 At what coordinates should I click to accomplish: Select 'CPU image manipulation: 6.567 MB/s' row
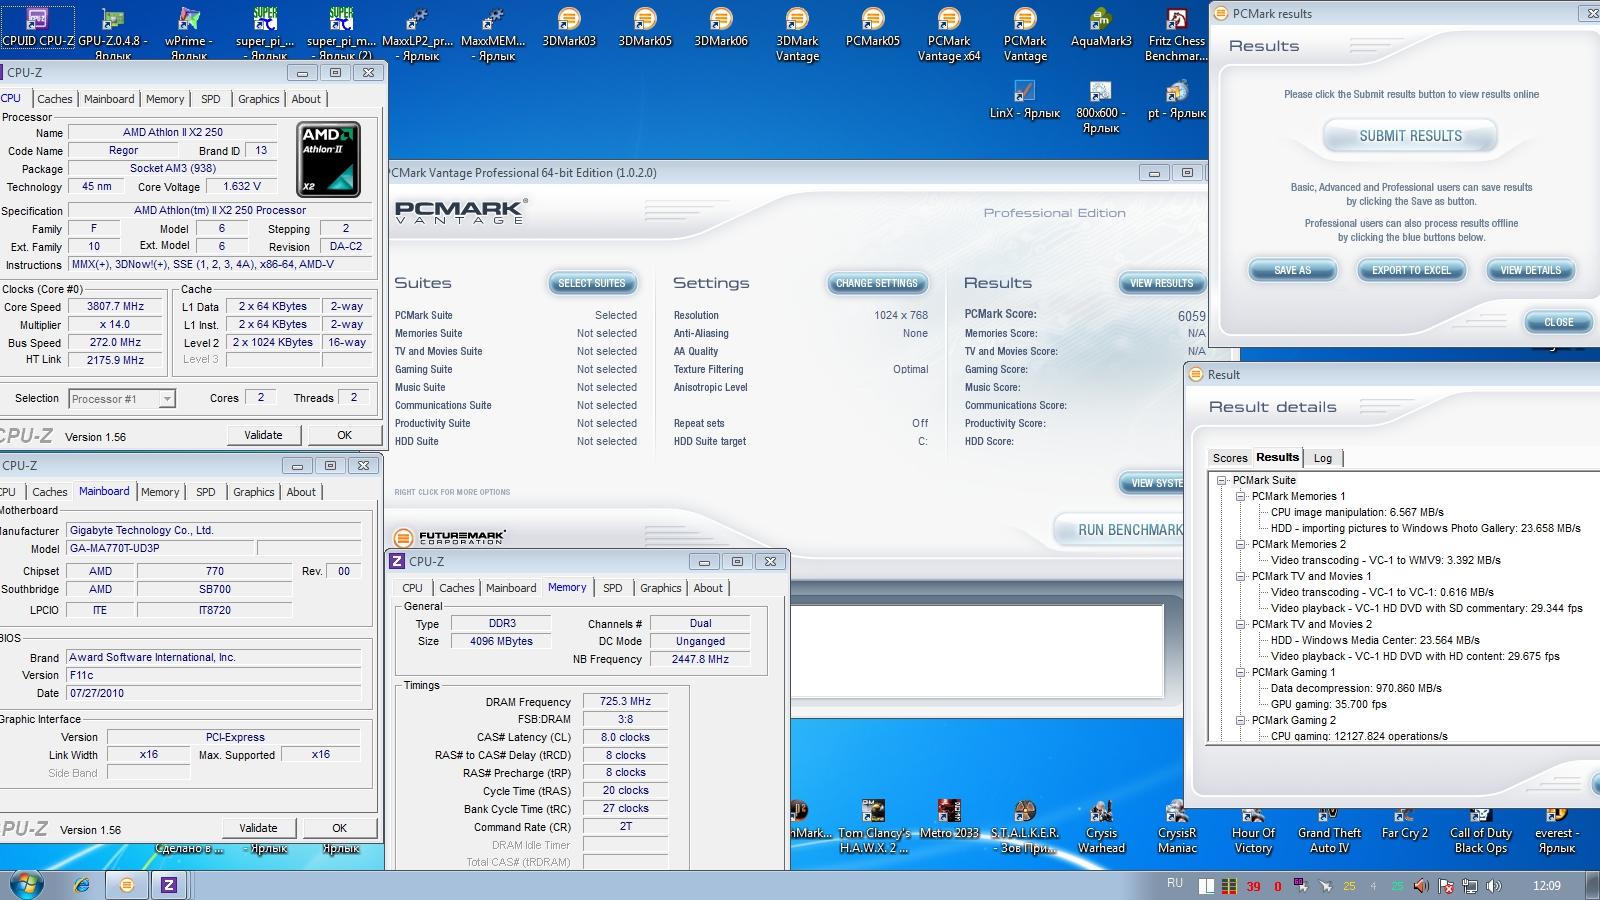1357,512
